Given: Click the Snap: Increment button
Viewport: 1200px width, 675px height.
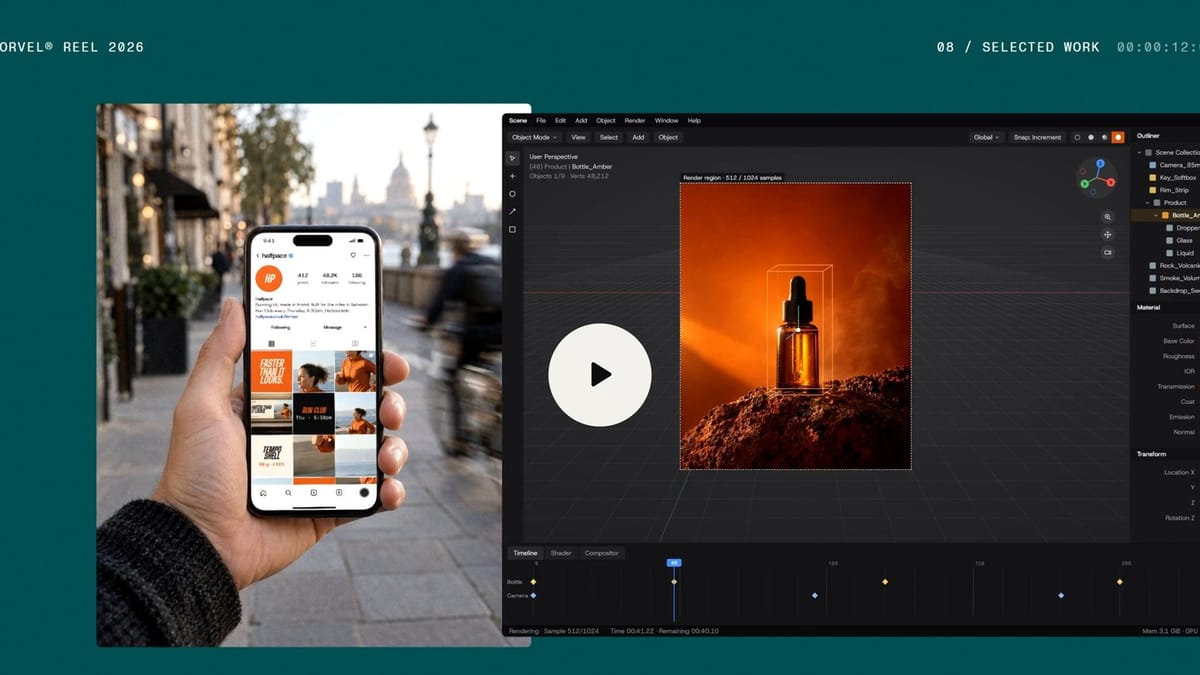Looking at the screenshot, I should [1037, 137].
